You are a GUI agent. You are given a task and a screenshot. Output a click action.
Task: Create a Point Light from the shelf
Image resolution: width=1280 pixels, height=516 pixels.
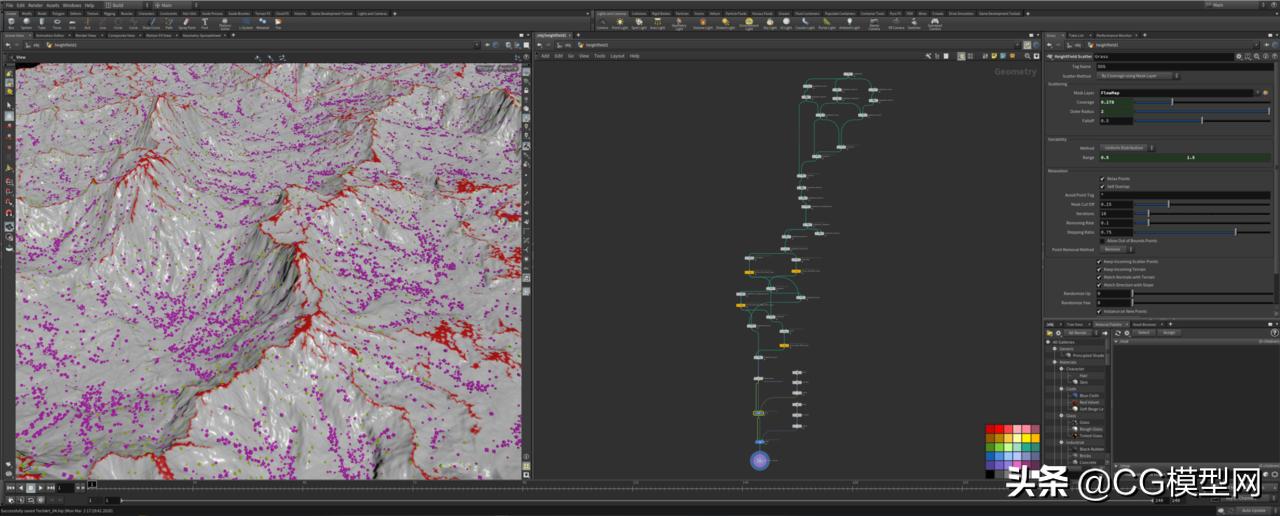click(x=620, y=23)
